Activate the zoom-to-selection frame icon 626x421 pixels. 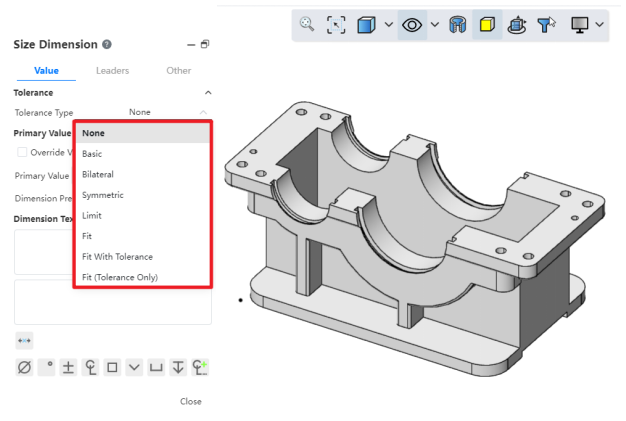click(x=336, y=23)
